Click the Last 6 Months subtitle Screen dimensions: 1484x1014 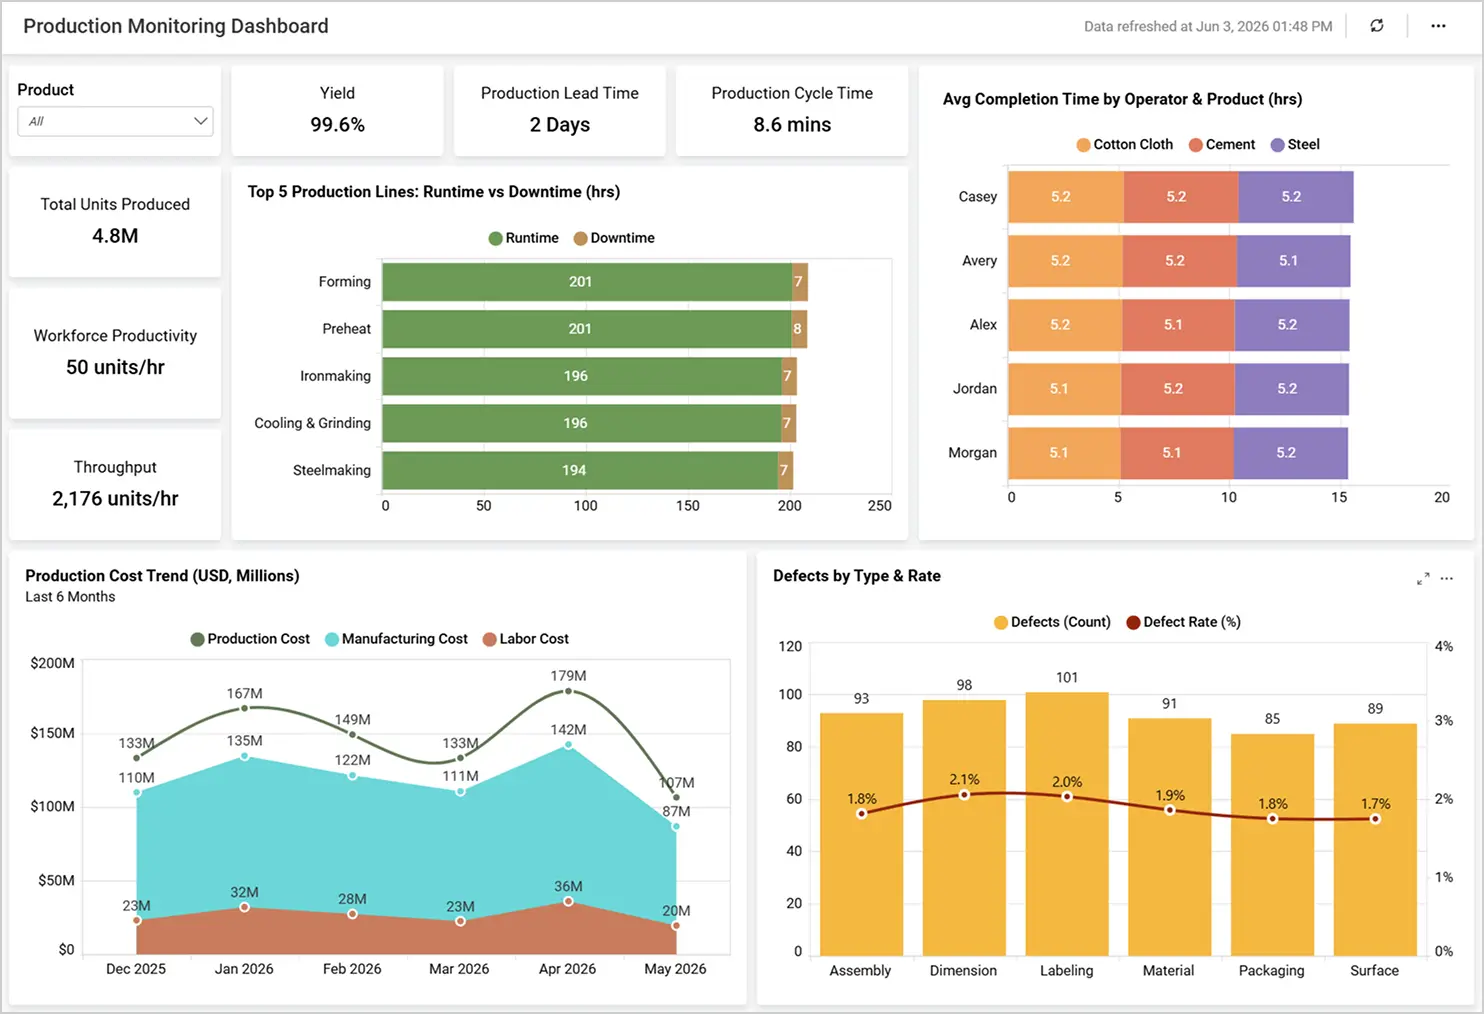(x=70, y=597)
